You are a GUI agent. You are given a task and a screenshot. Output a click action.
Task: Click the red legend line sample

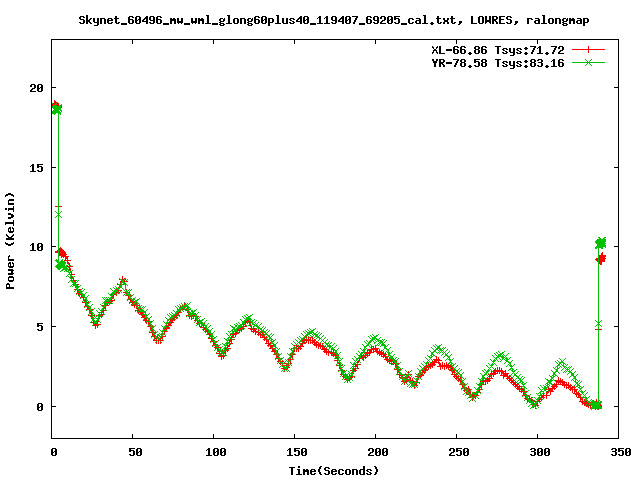[x=588, y=50]
